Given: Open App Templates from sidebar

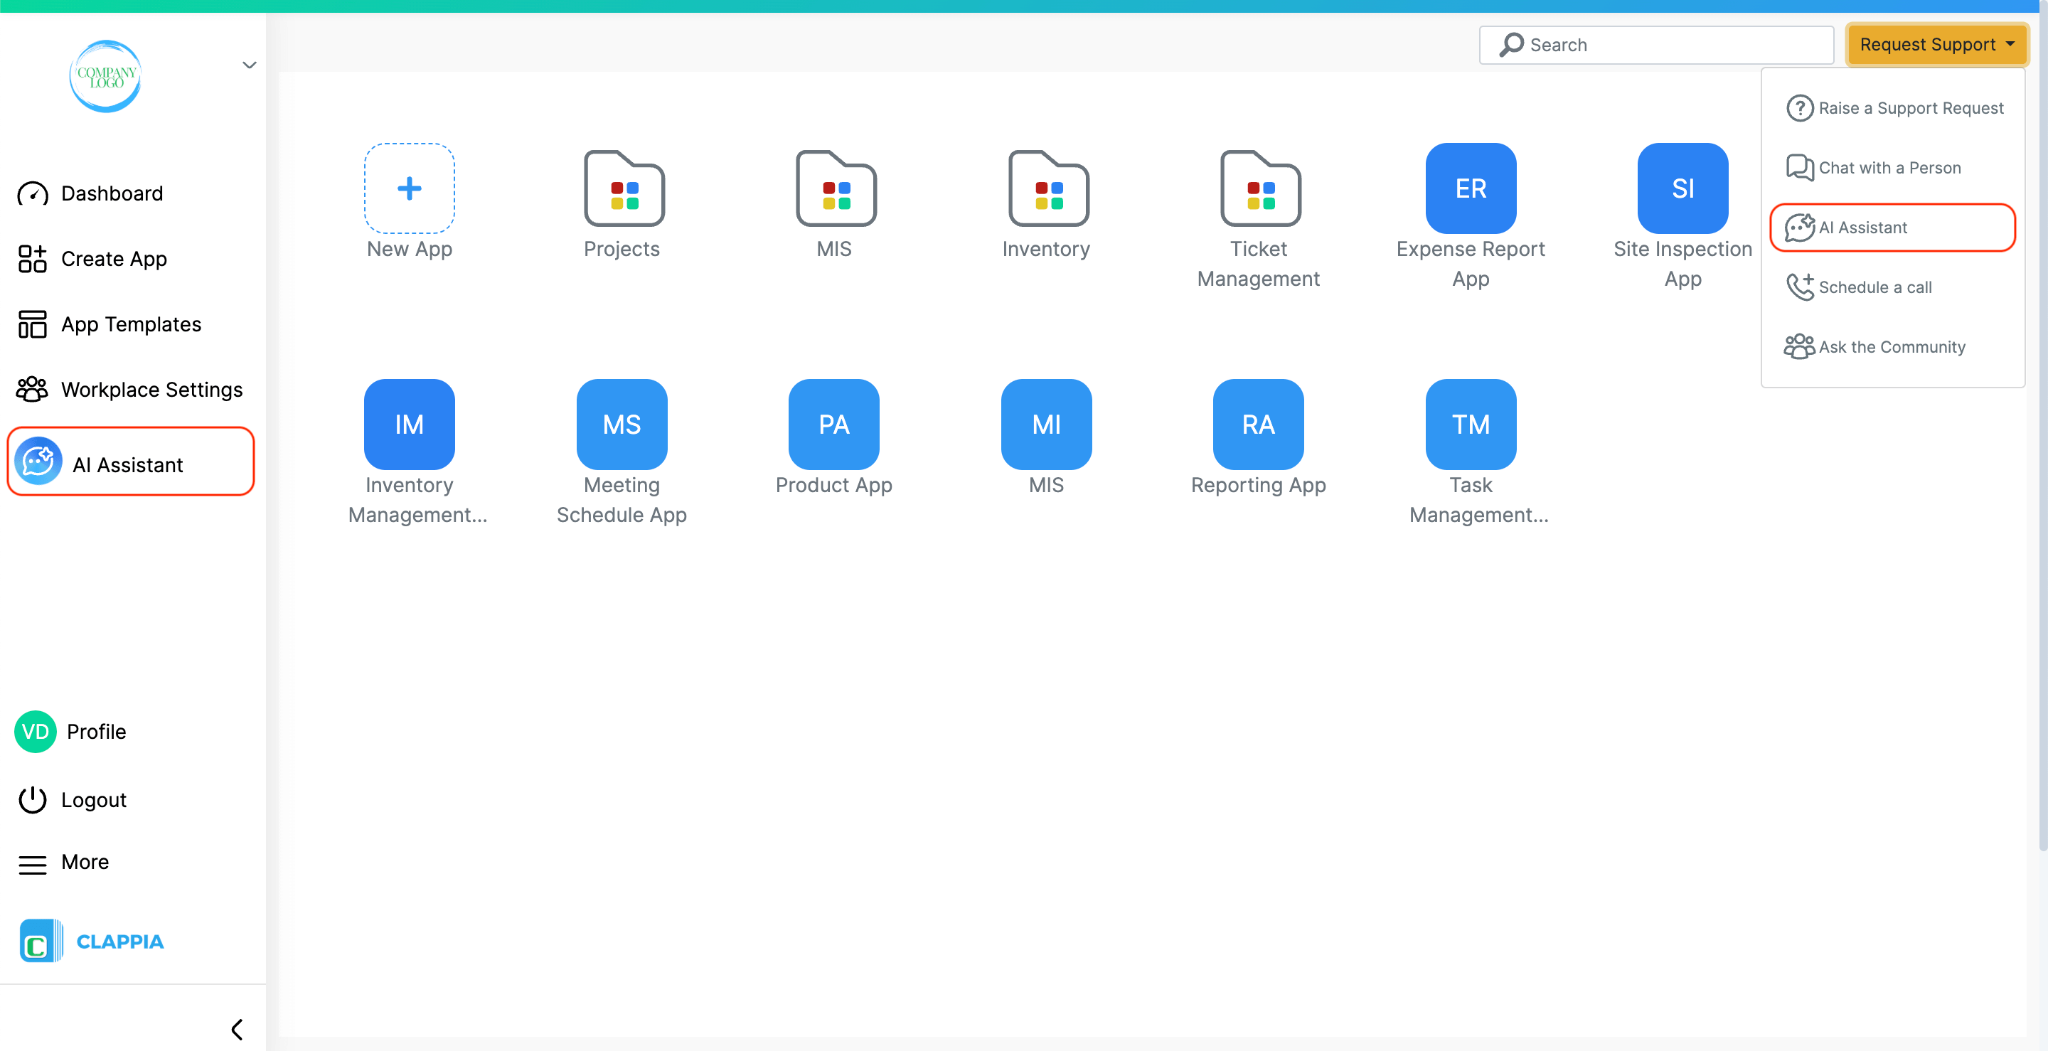Looking at the screenshot, I should [x=33, y=324].
